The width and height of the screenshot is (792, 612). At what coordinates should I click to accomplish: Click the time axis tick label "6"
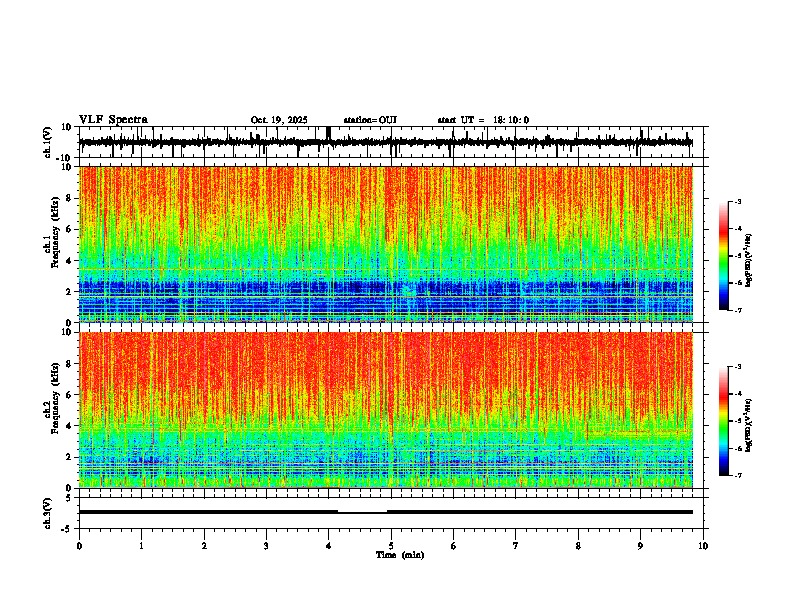point(454,546)
